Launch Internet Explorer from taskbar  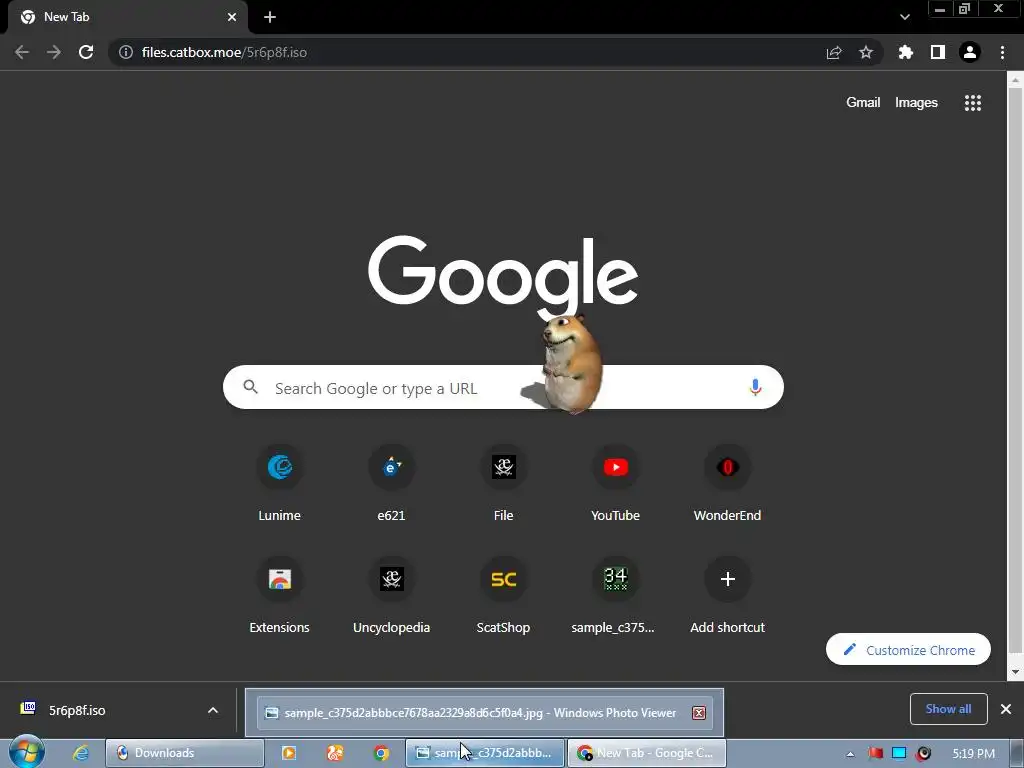[x=81, y=753]
